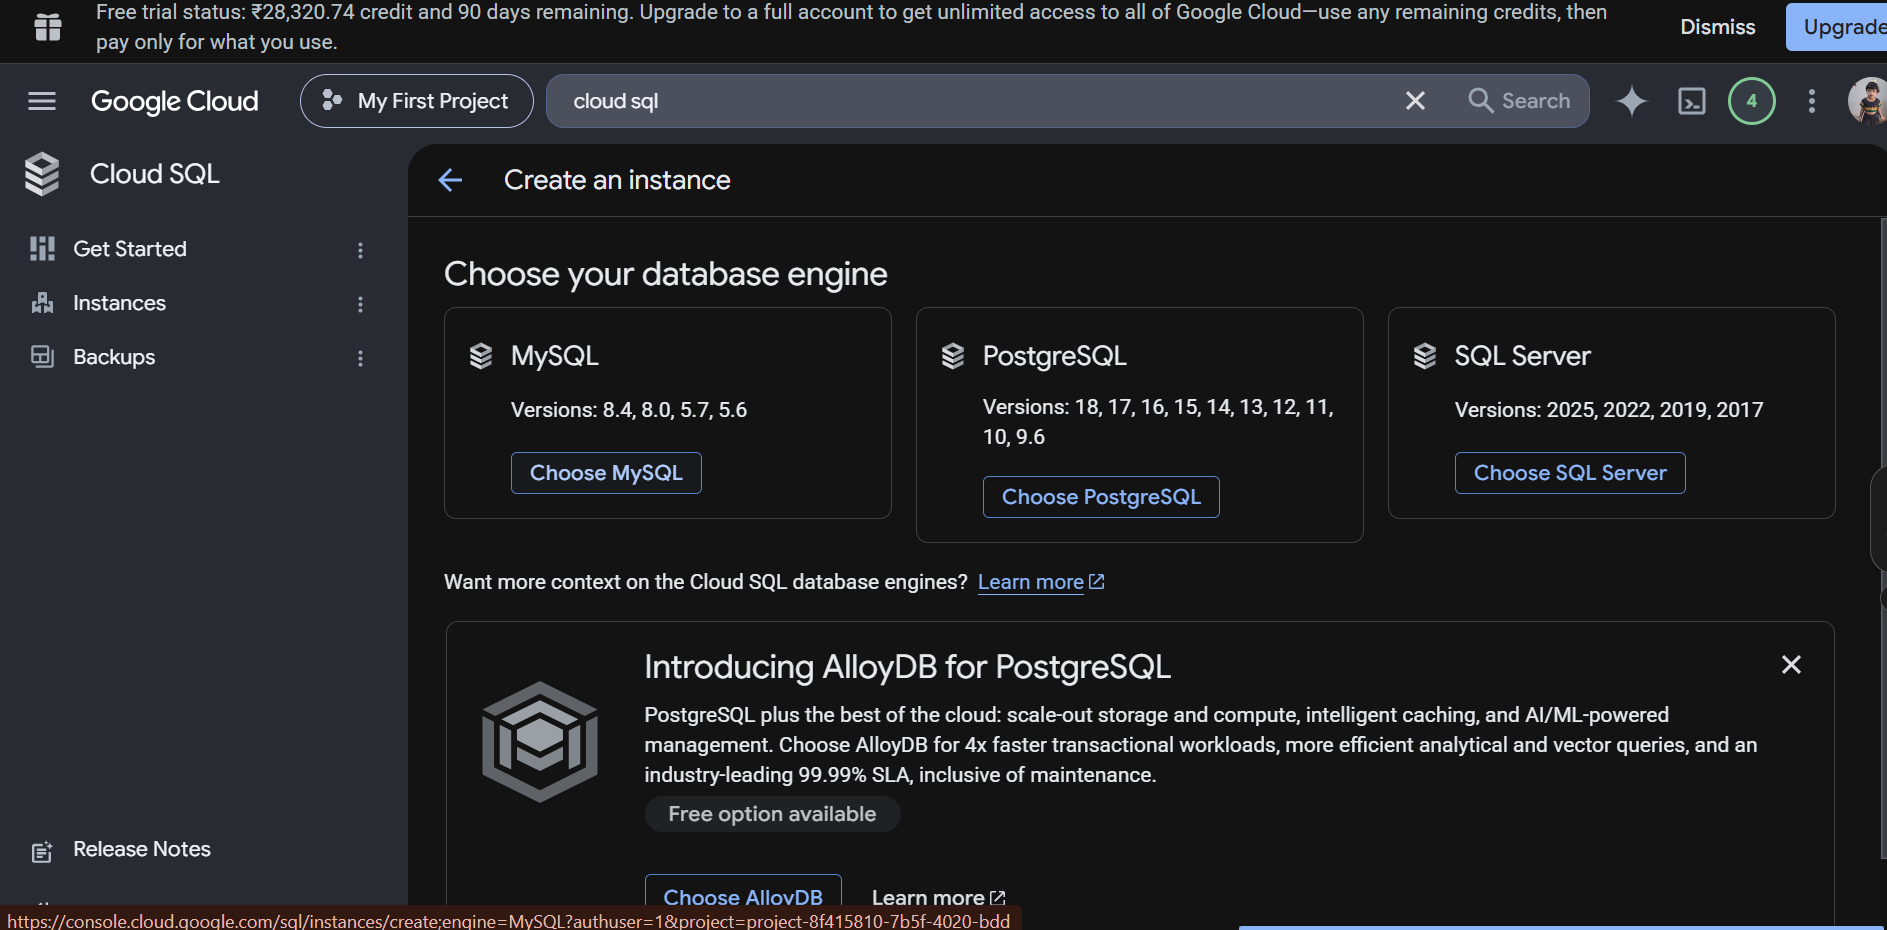Image resolution: width=1887 pixels, height=930 pixels.
Task: Open Instances in sidebar
Action: click(x=119, y=303)
